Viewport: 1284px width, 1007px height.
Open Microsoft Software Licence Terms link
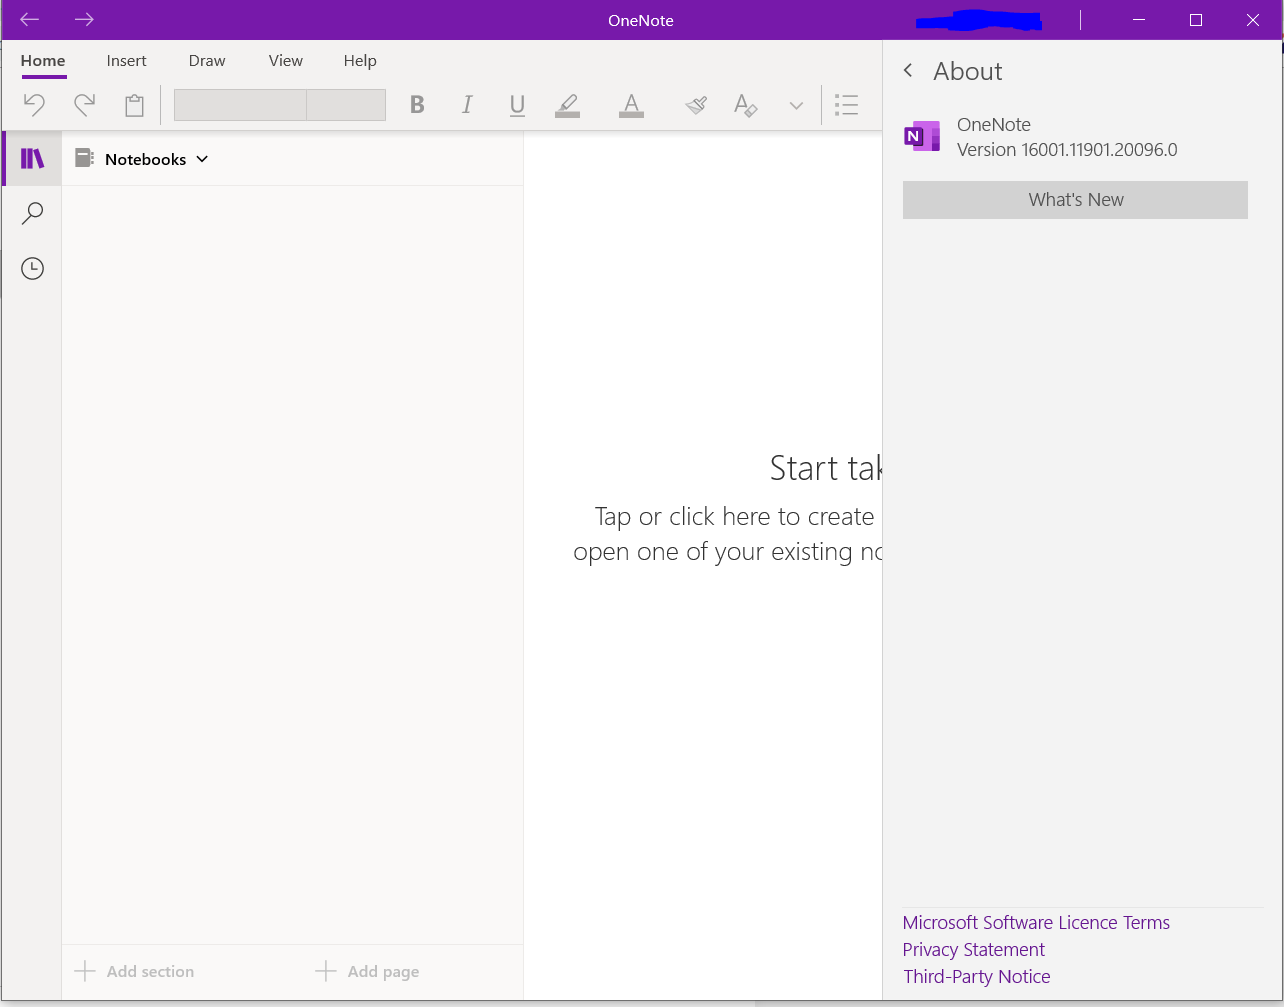coord(1036,923)
